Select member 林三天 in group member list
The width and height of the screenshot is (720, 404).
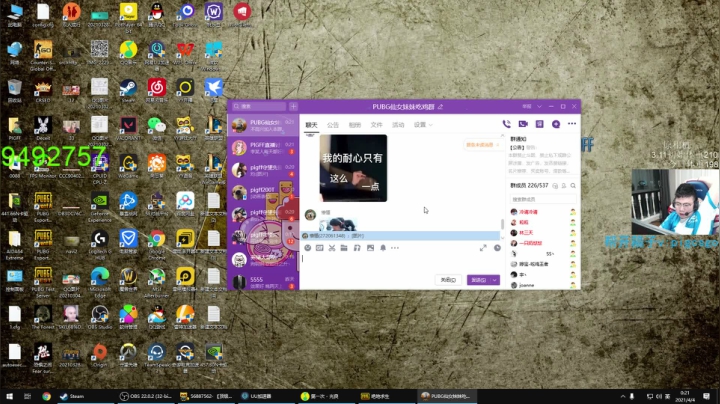click(543, 233)
